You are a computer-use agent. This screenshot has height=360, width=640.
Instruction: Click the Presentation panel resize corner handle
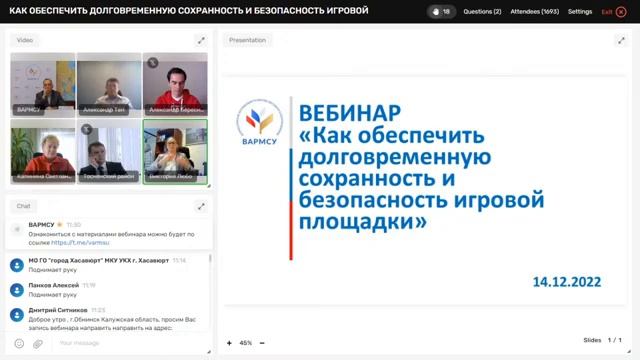pyautogui.click(x=629, y=351)
